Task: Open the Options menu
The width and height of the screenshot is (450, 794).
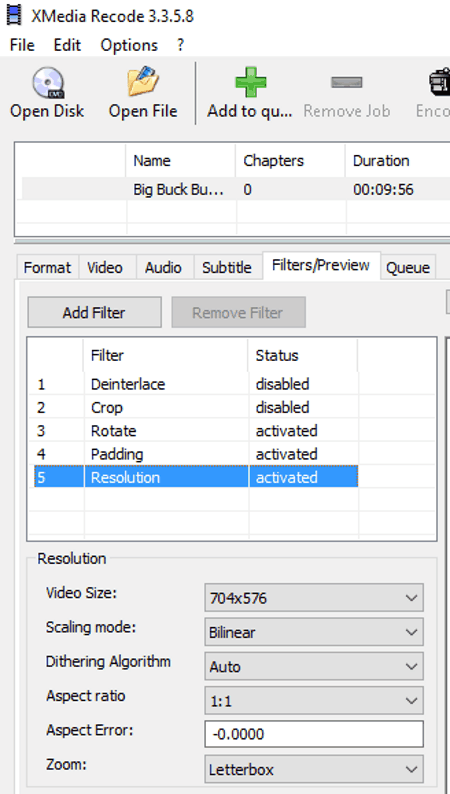Action: point(129,45)
